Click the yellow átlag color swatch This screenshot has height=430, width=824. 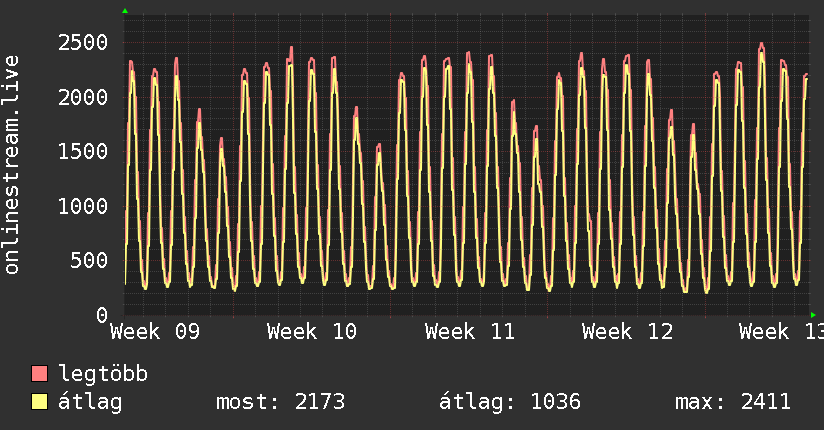tap(40, 403)
